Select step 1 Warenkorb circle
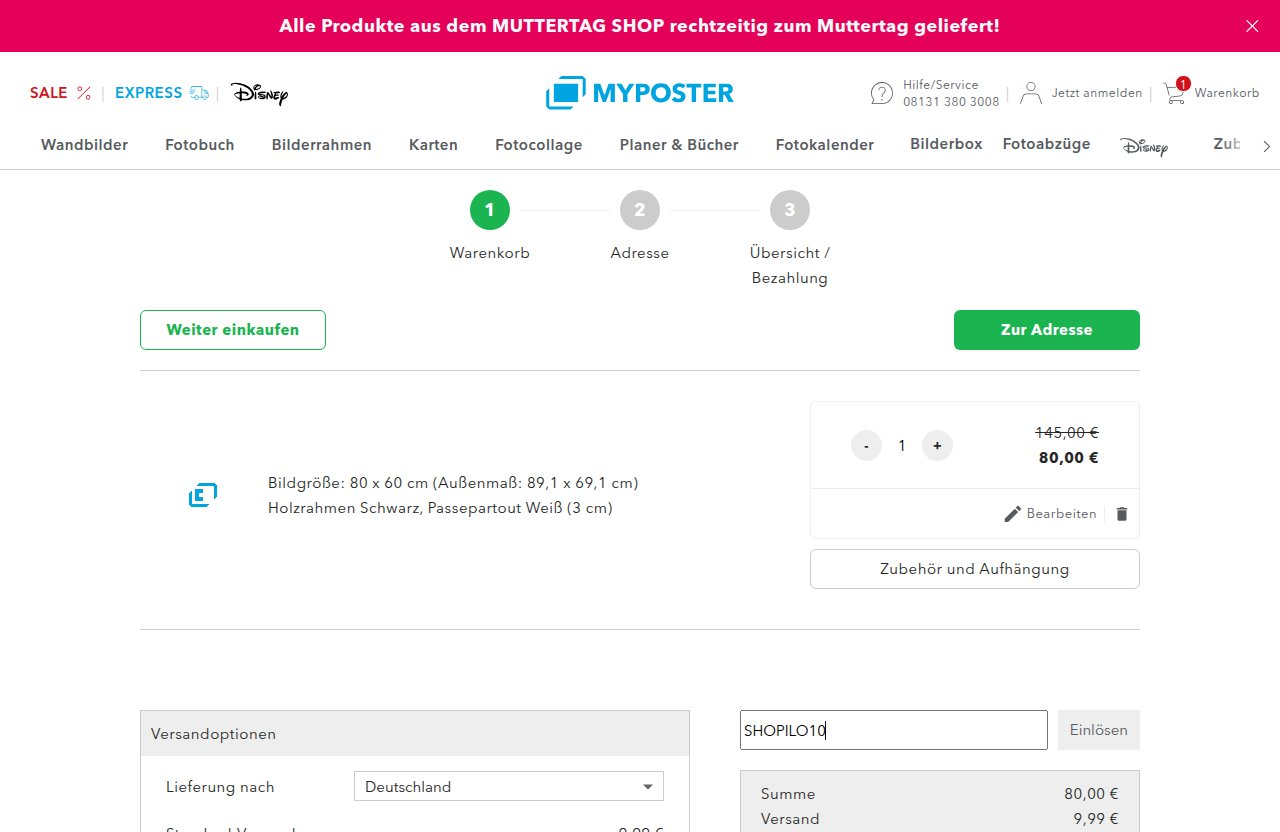This screenshot has width=1280, height=832. [490, 210]
